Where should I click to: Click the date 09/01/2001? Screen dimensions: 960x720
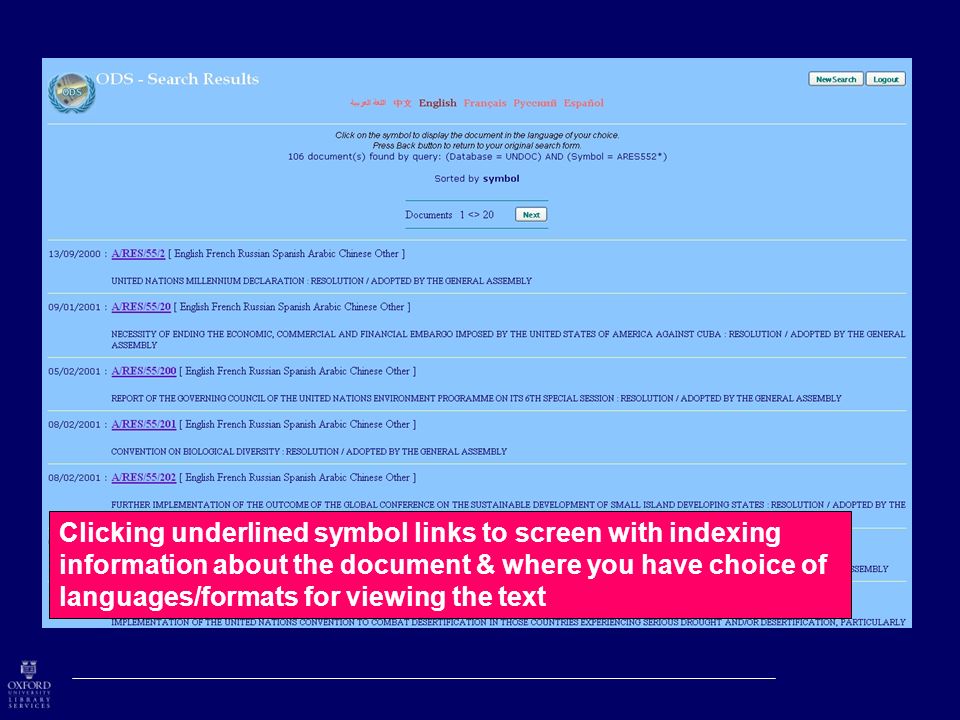[x=74, y=307]
